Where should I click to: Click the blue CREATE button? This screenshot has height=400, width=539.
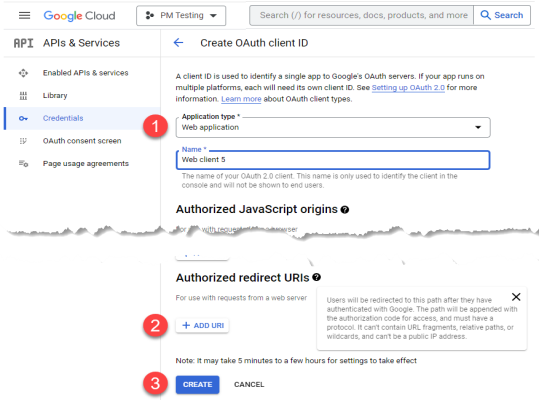pos(197,385)
